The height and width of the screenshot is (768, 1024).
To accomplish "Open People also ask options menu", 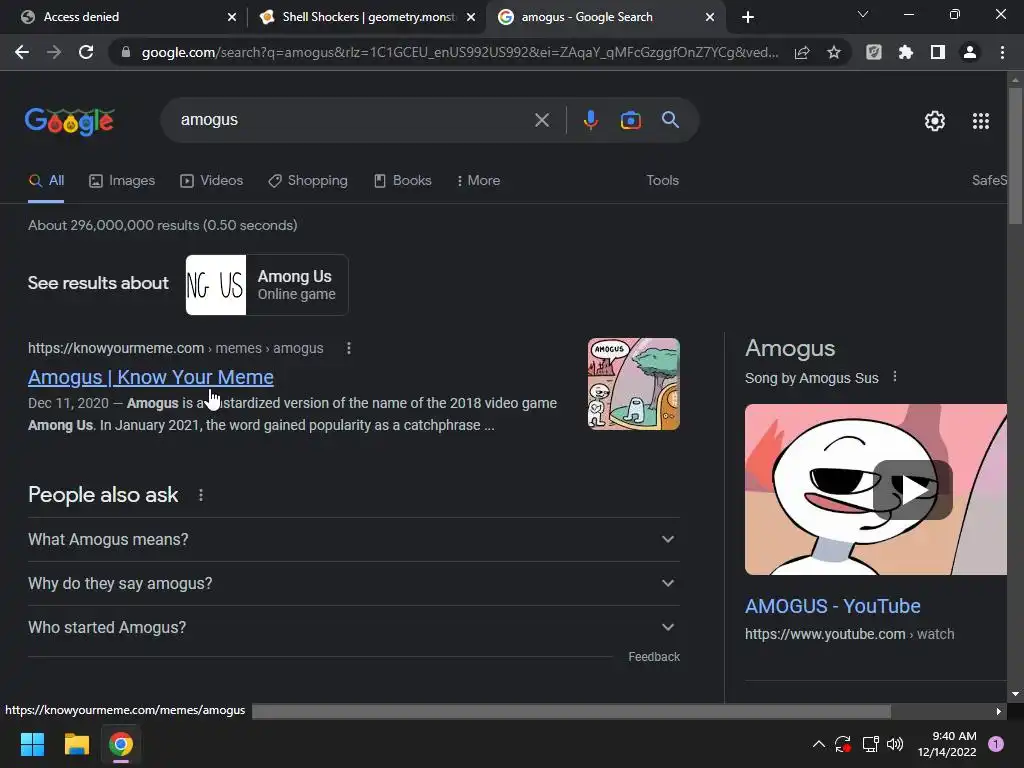I will tap(201, 495).
